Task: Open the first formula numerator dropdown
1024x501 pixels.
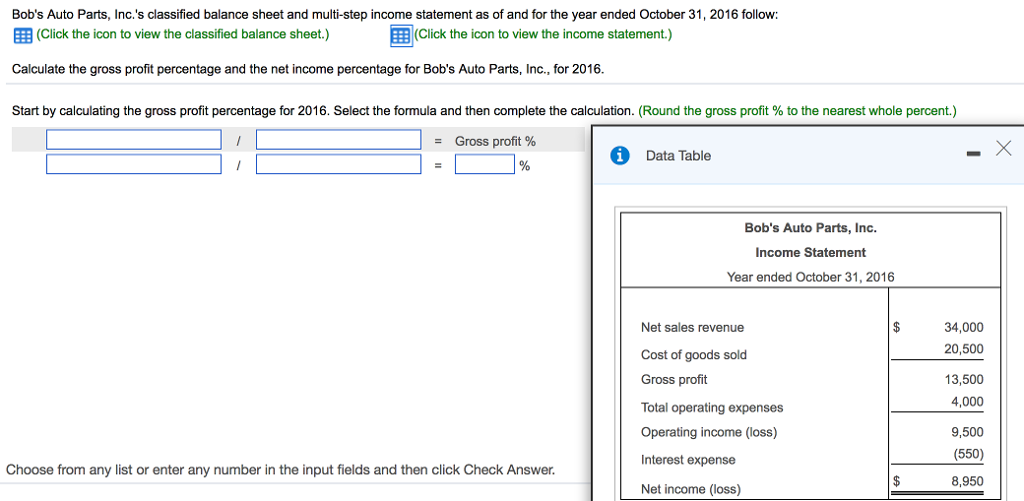Action: coord(134,140)
